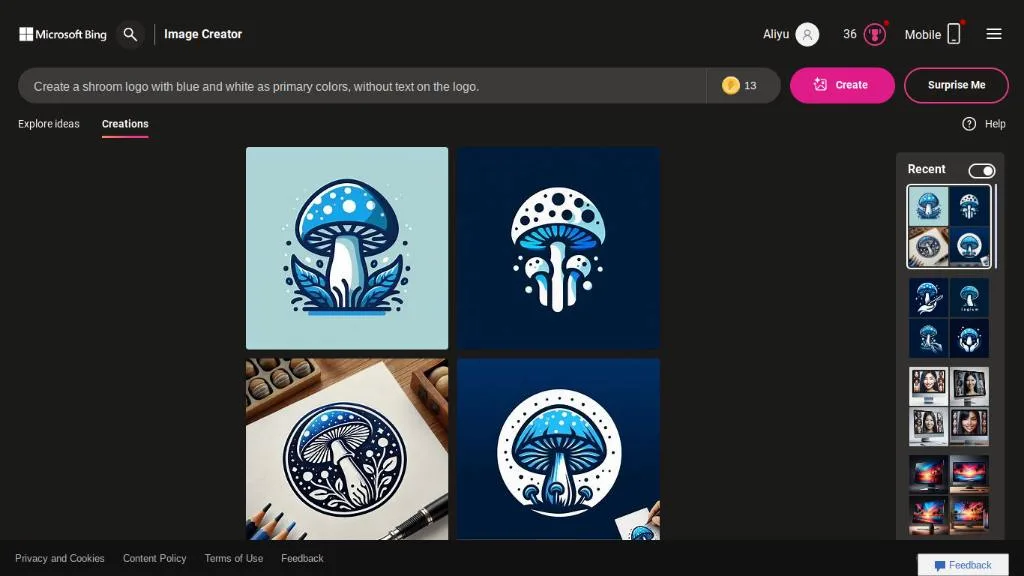Screen dimensions: 1024x576
Task: Open the mushroom in white circle image
Action: tap(558, 449)
